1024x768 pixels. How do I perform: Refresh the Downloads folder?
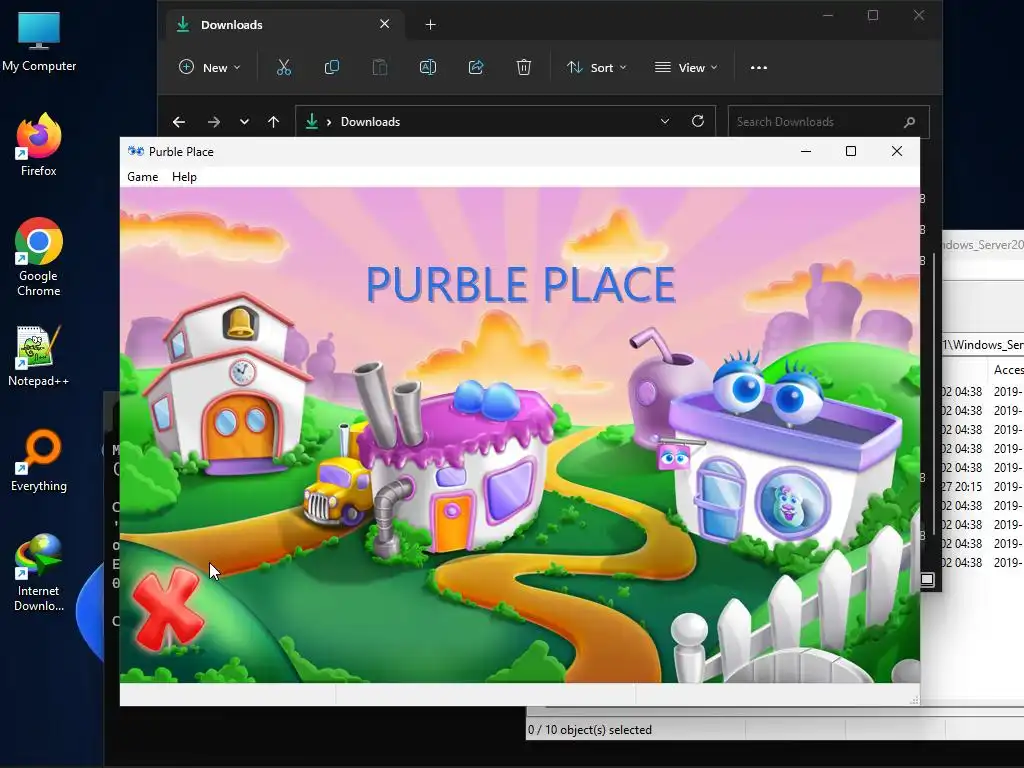(x=698, y=121)
